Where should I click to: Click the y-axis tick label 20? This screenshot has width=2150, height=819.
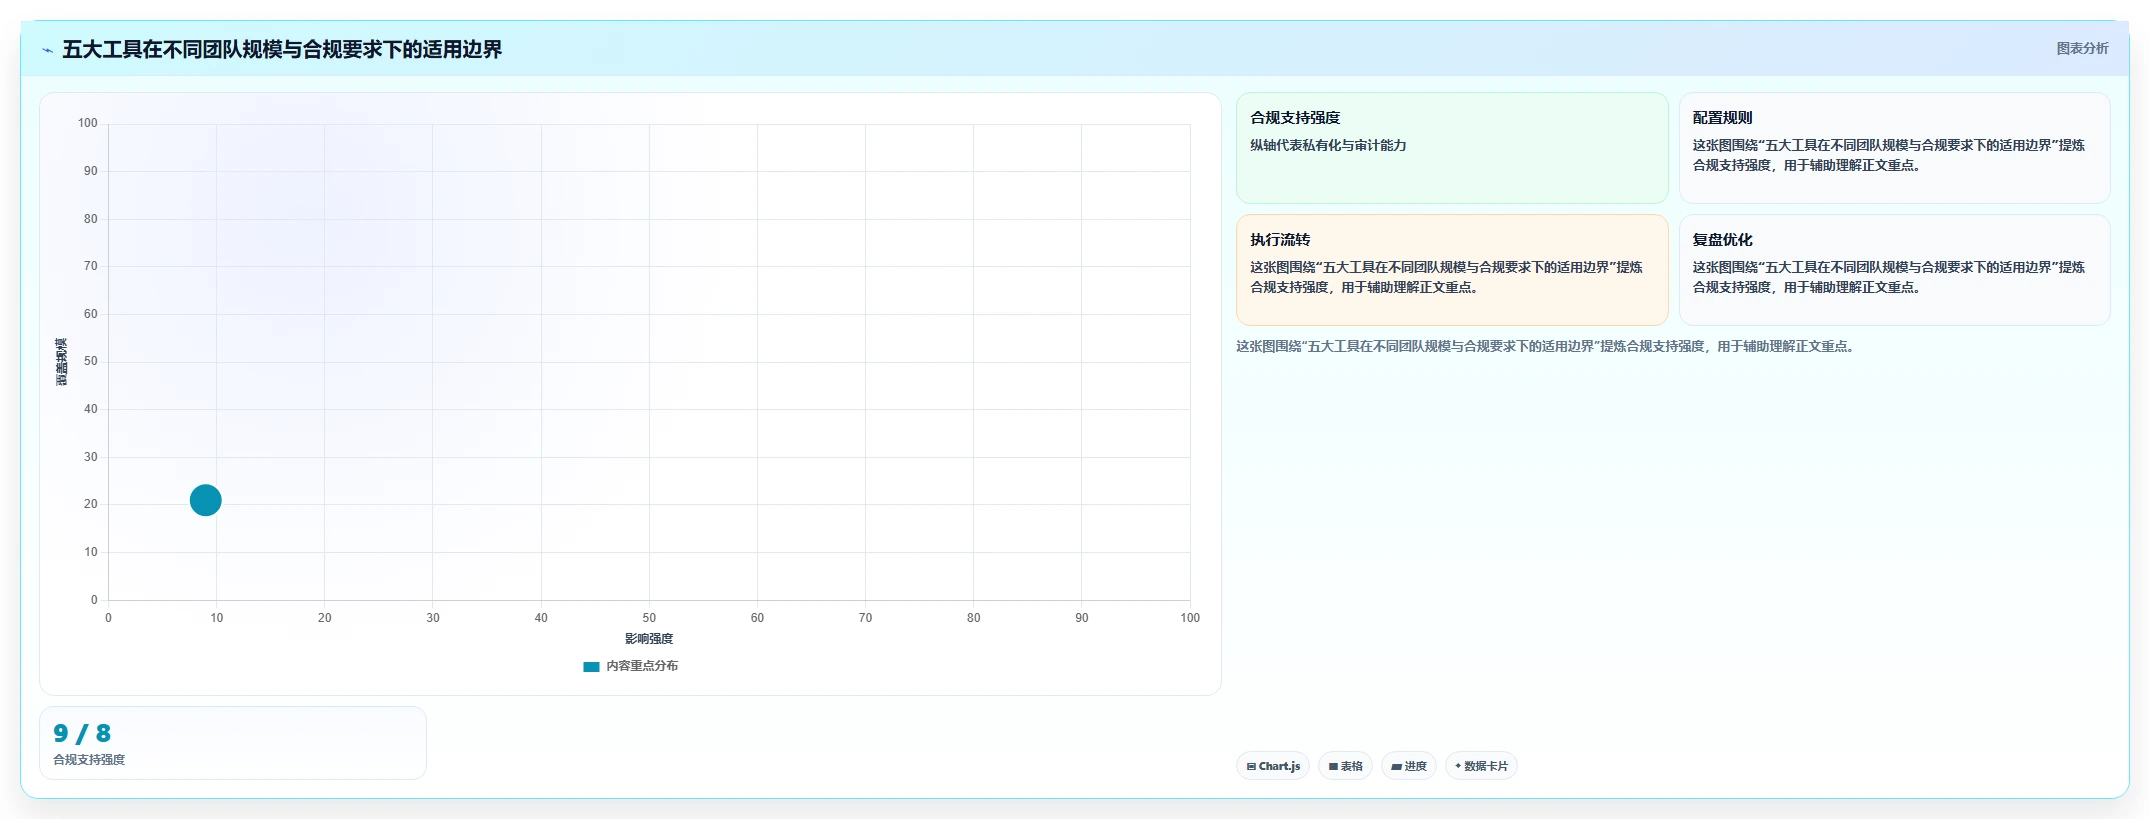pos(91,504)
